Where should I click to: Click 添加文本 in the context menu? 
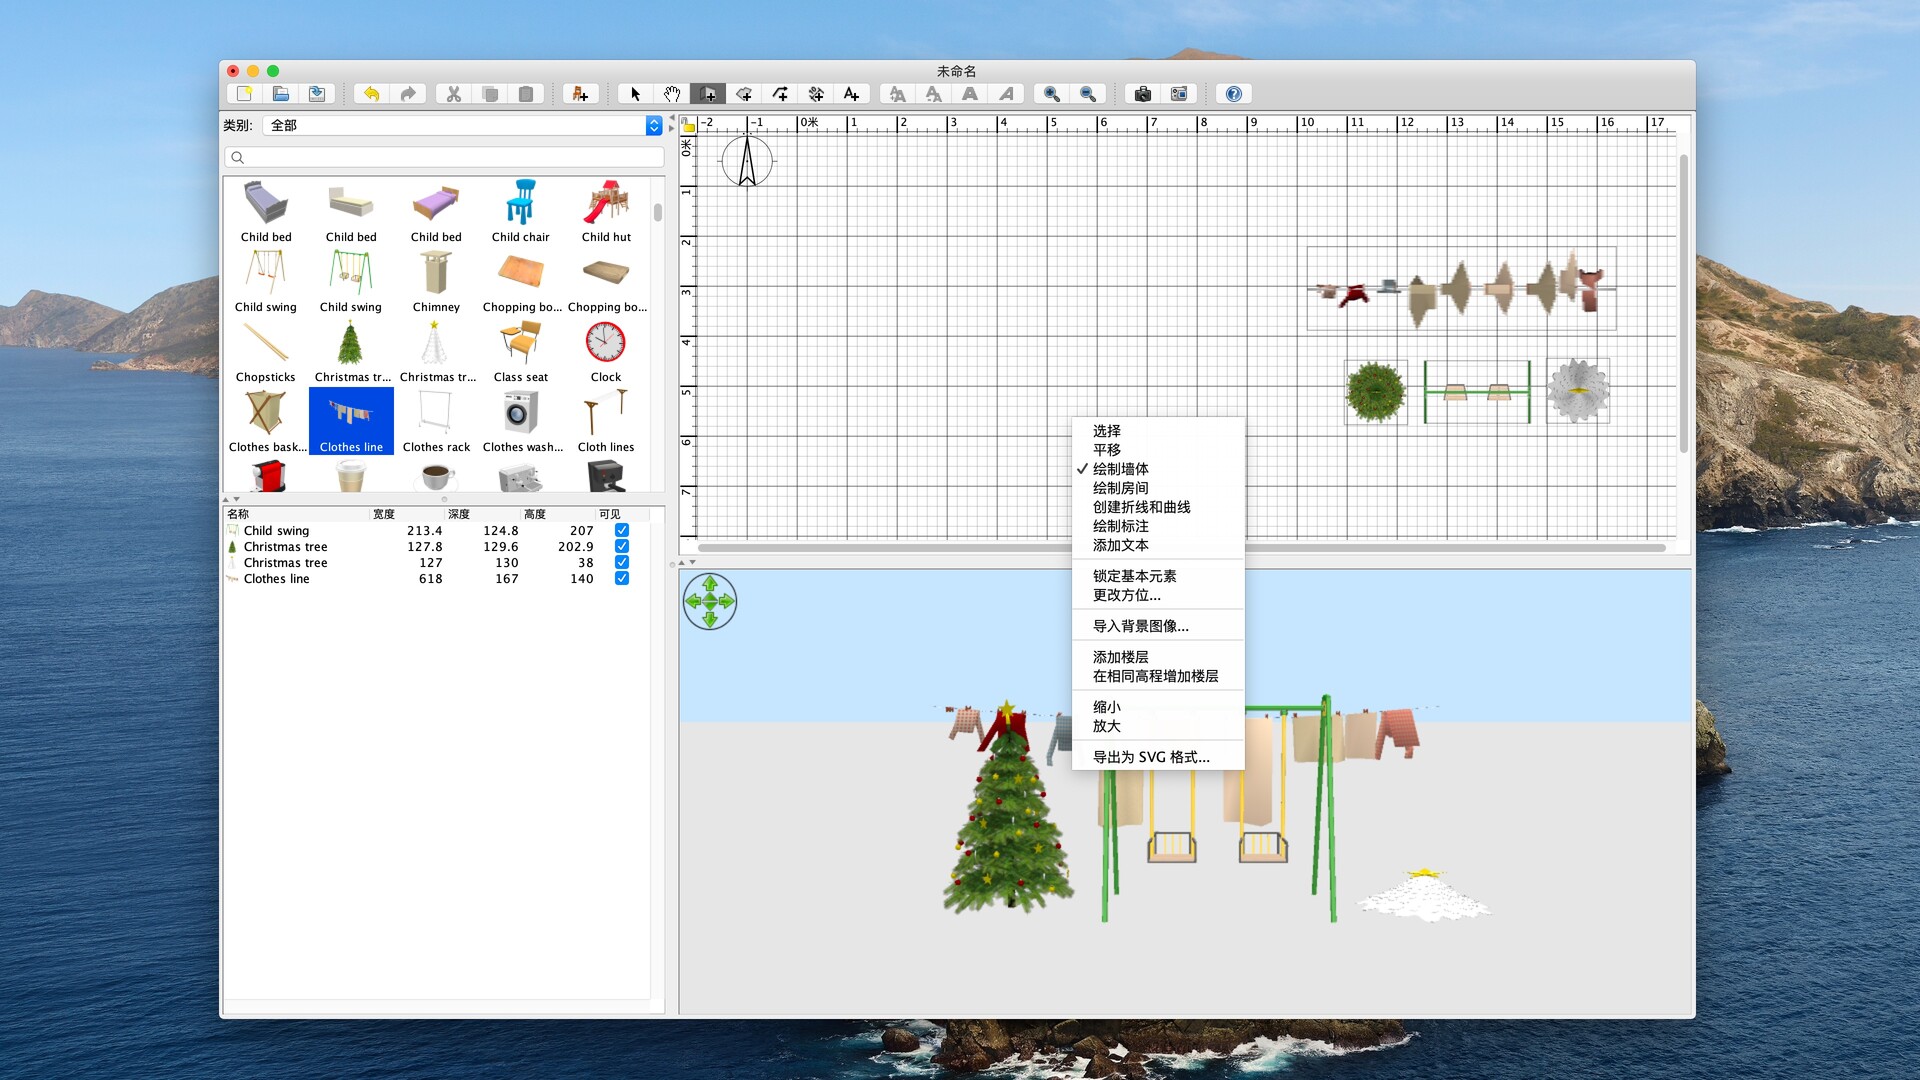[1120, 545]
